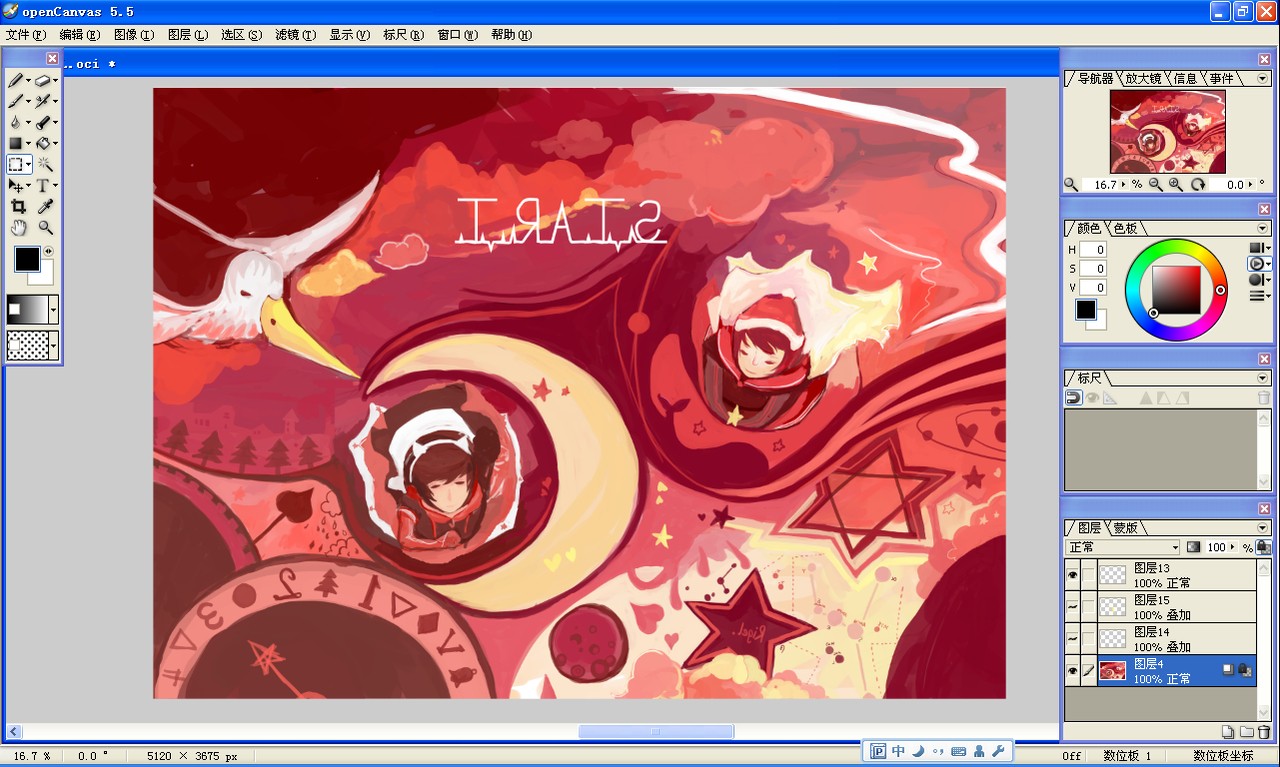Select the water drop Blur tool
The width and height of the screenshot is (1280, 767).
[x=16, y=122]
